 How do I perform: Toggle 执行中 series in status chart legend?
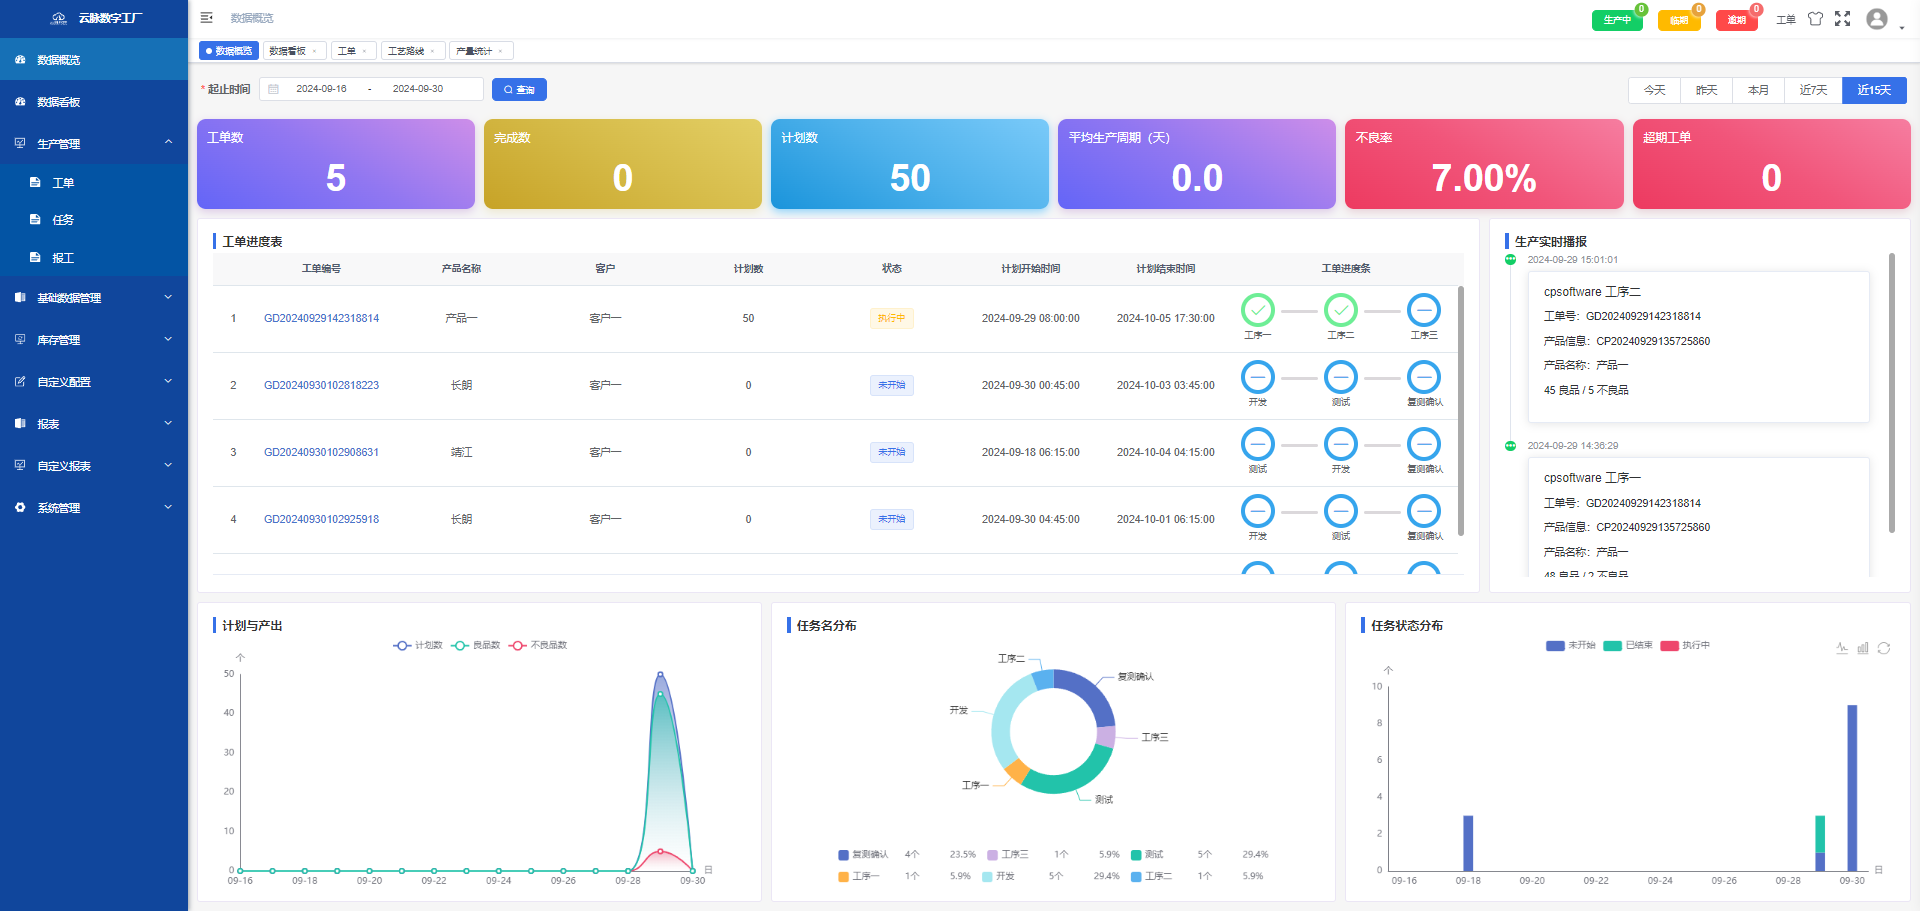click(1685, 645)
